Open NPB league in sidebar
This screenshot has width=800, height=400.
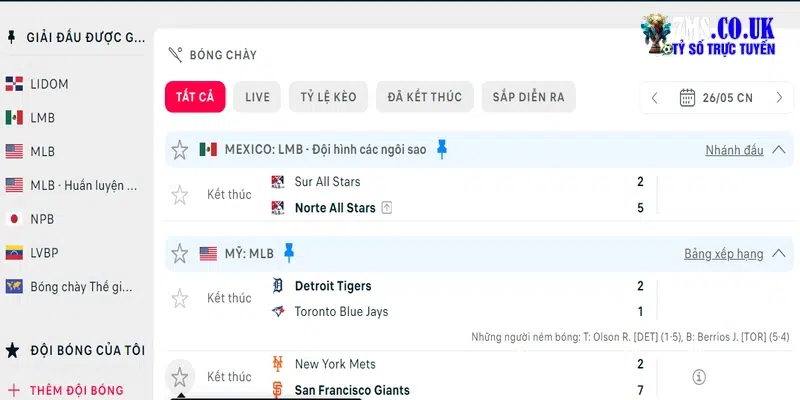(42, 219)
